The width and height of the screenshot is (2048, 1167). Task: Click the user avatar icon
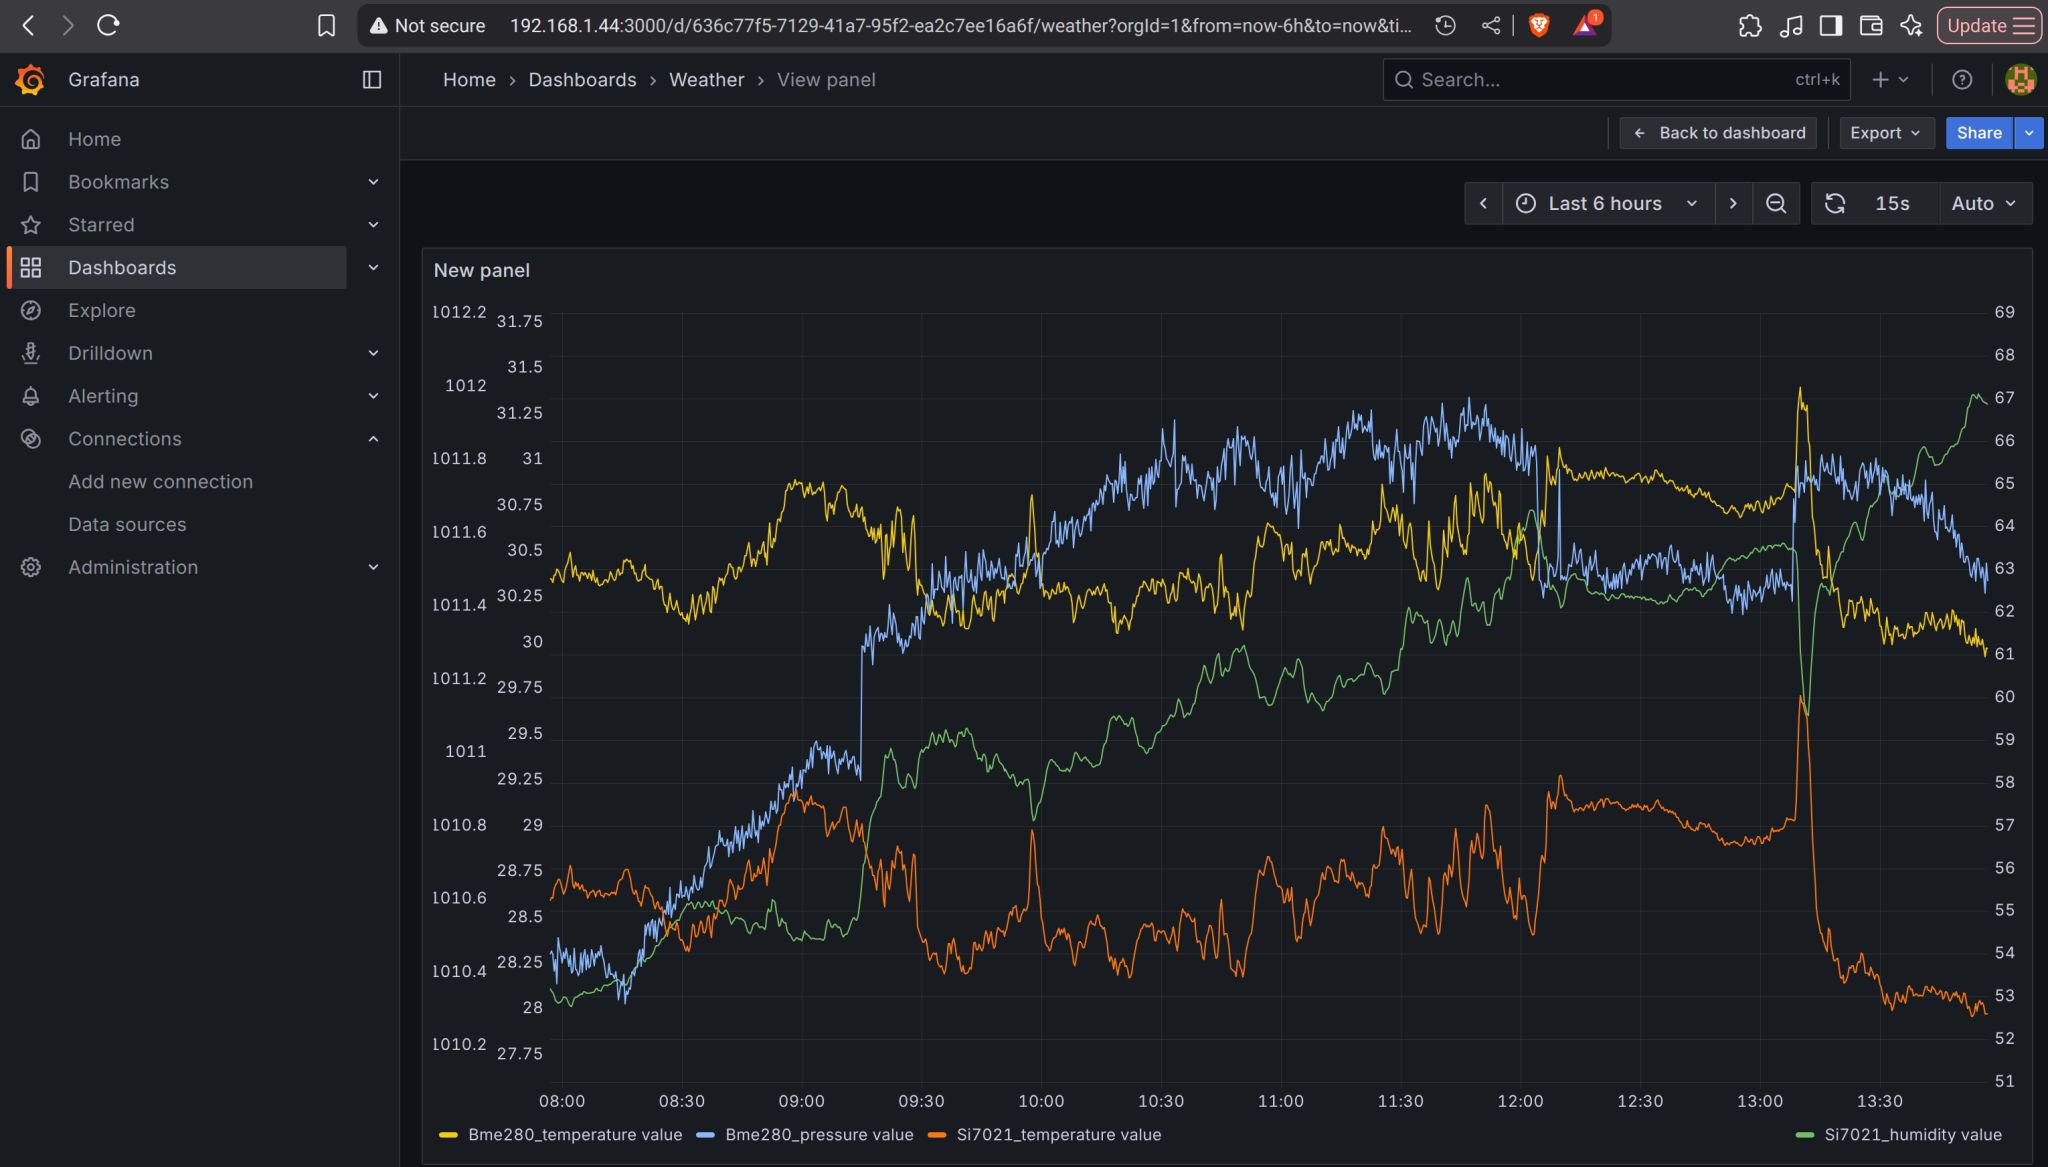coord(2020,79)
